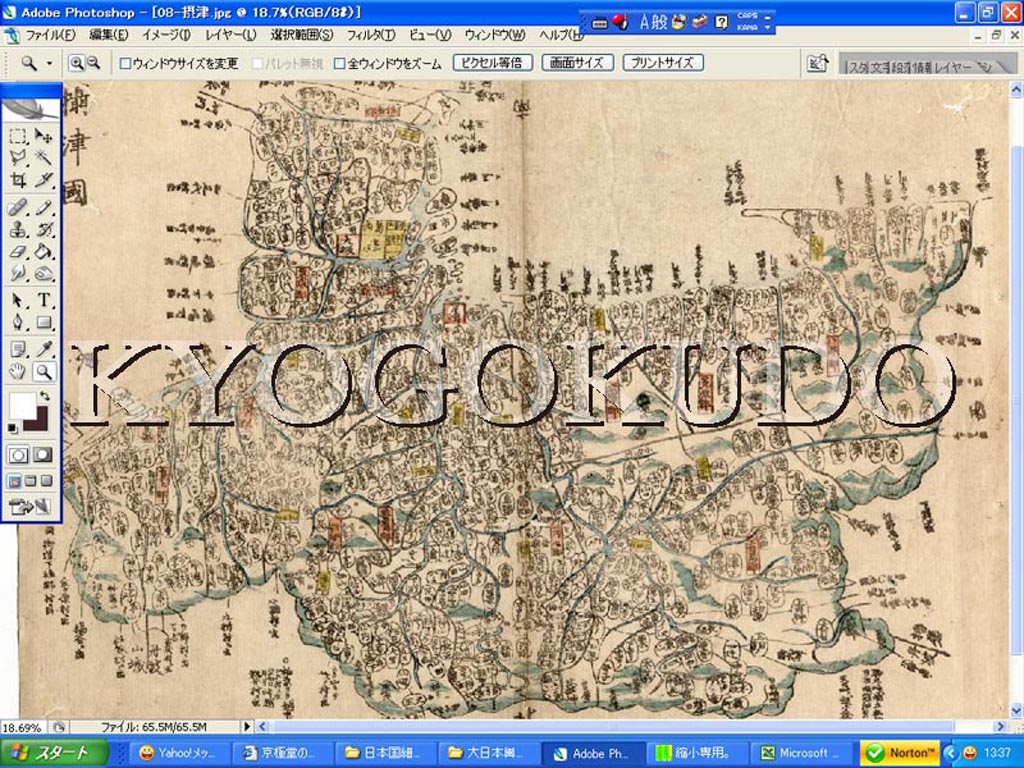Switch to Quick Mask mode
1024x768 pixels.
(x=43, y=455)
